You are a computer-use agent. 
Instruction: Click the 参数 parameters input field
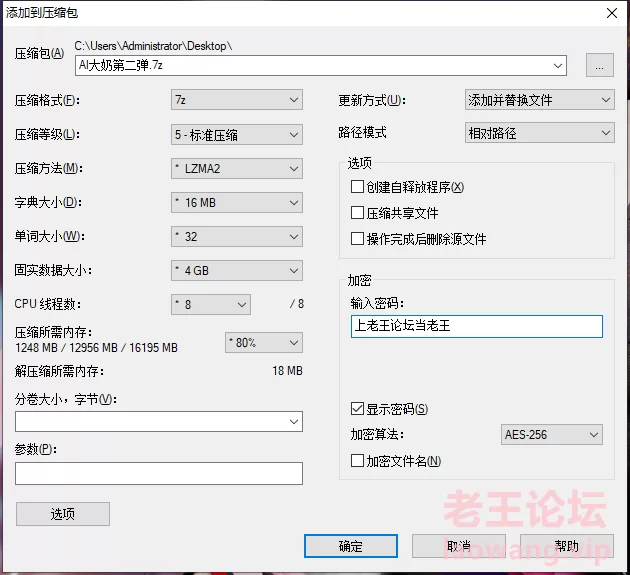159,473
